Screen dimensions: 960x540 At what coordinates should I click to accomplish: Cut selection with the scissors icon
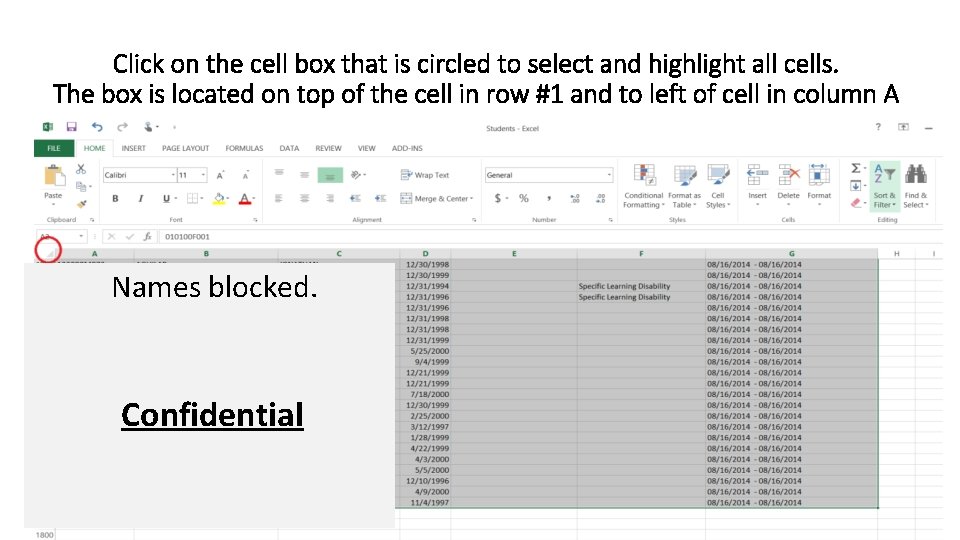coord(81,169)
